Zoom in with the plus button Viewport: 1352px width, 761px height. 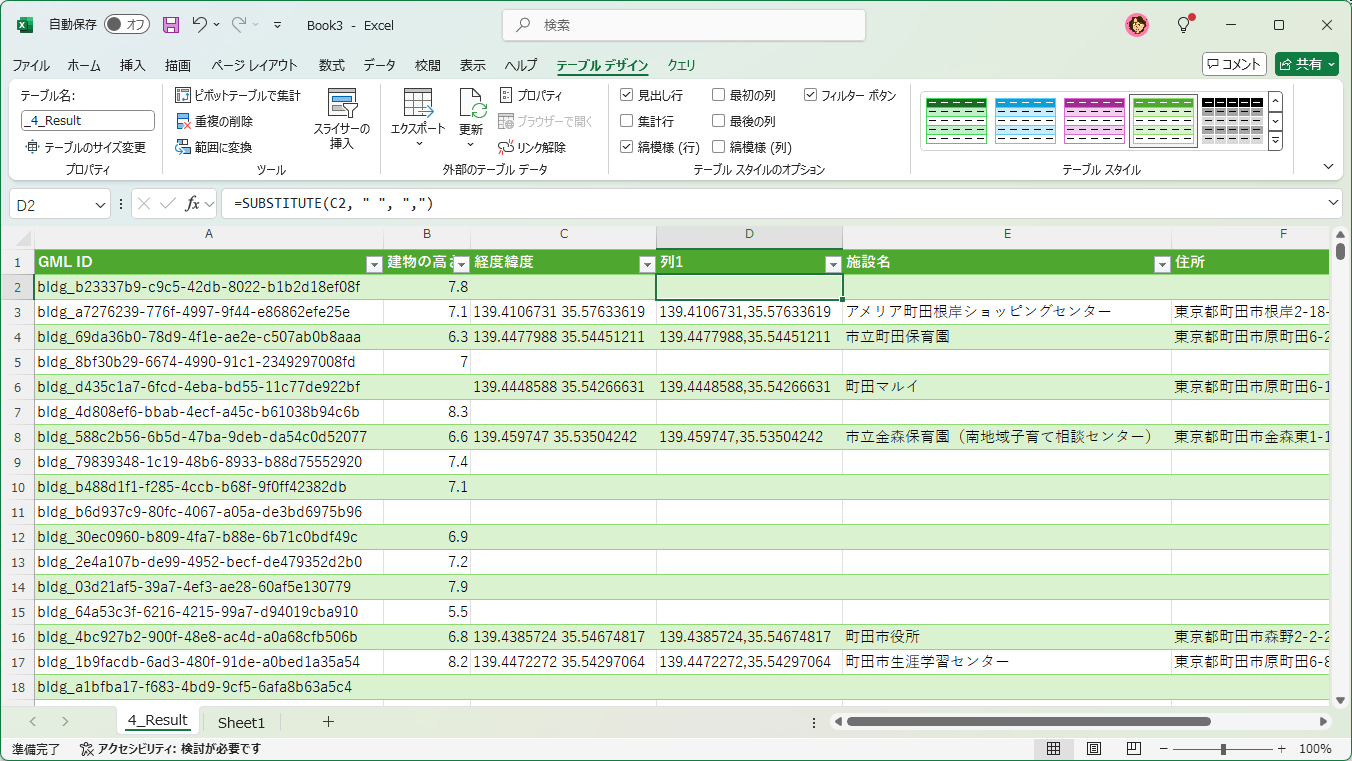tap(1282, 748)
